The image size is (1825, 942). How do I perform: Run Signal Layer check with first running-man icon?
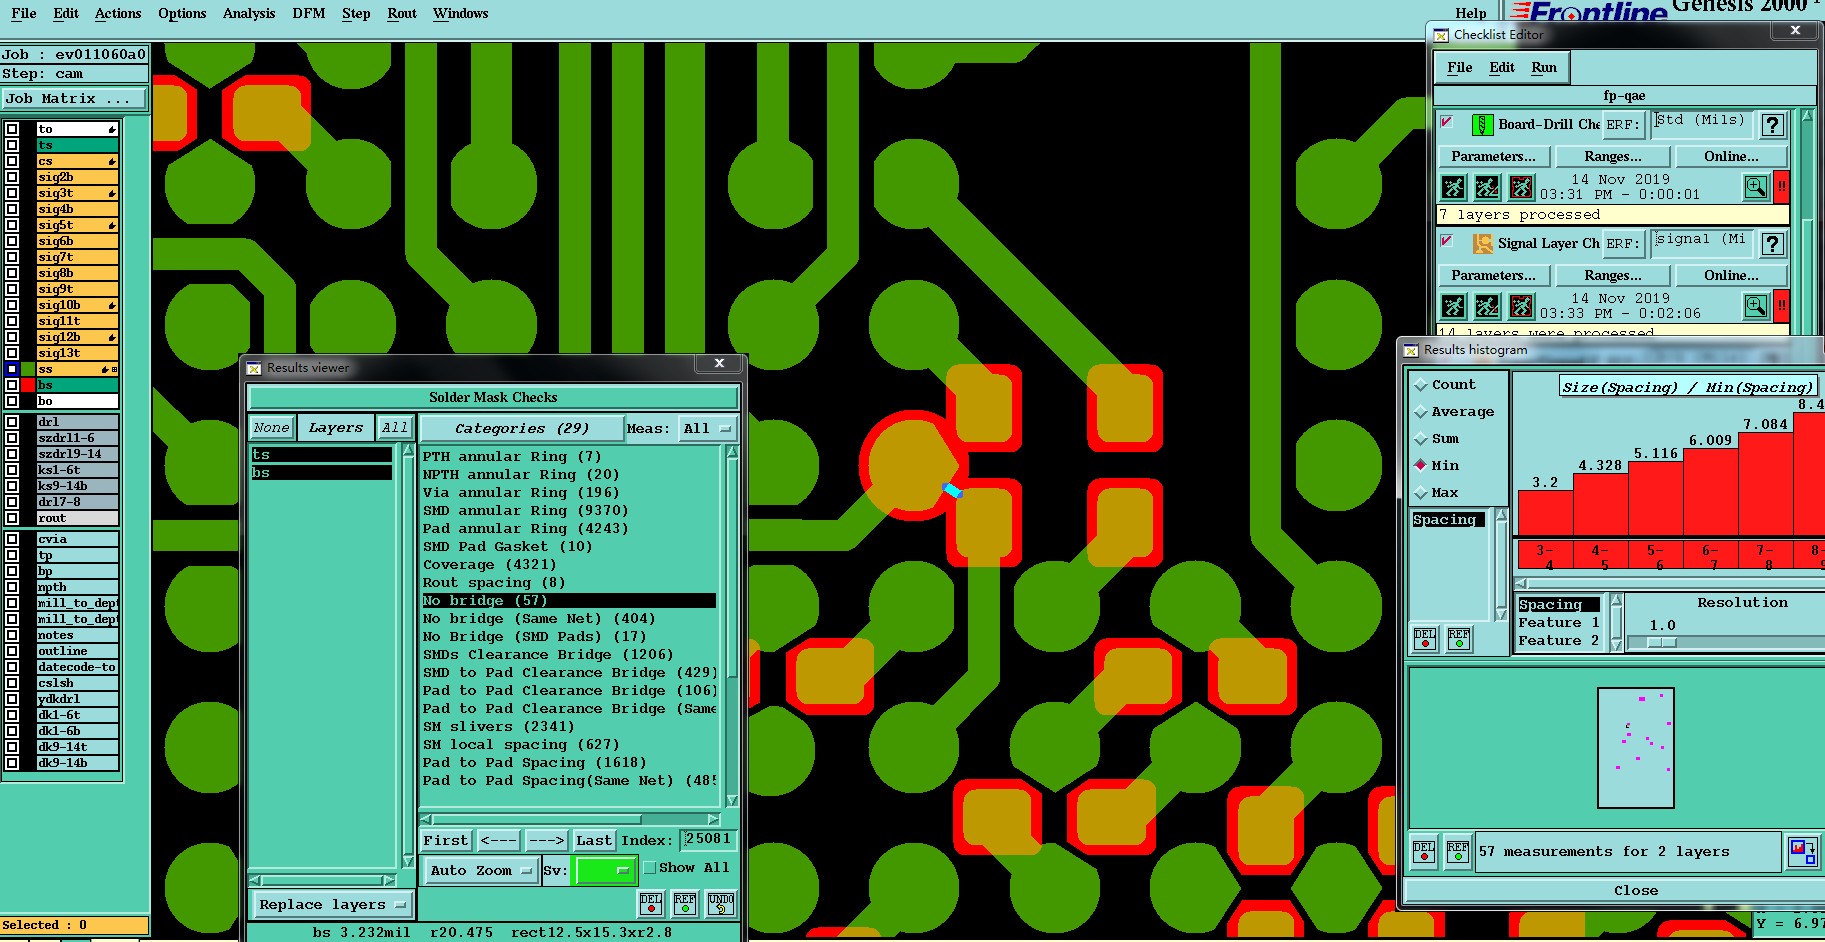tap(1453, 306)
